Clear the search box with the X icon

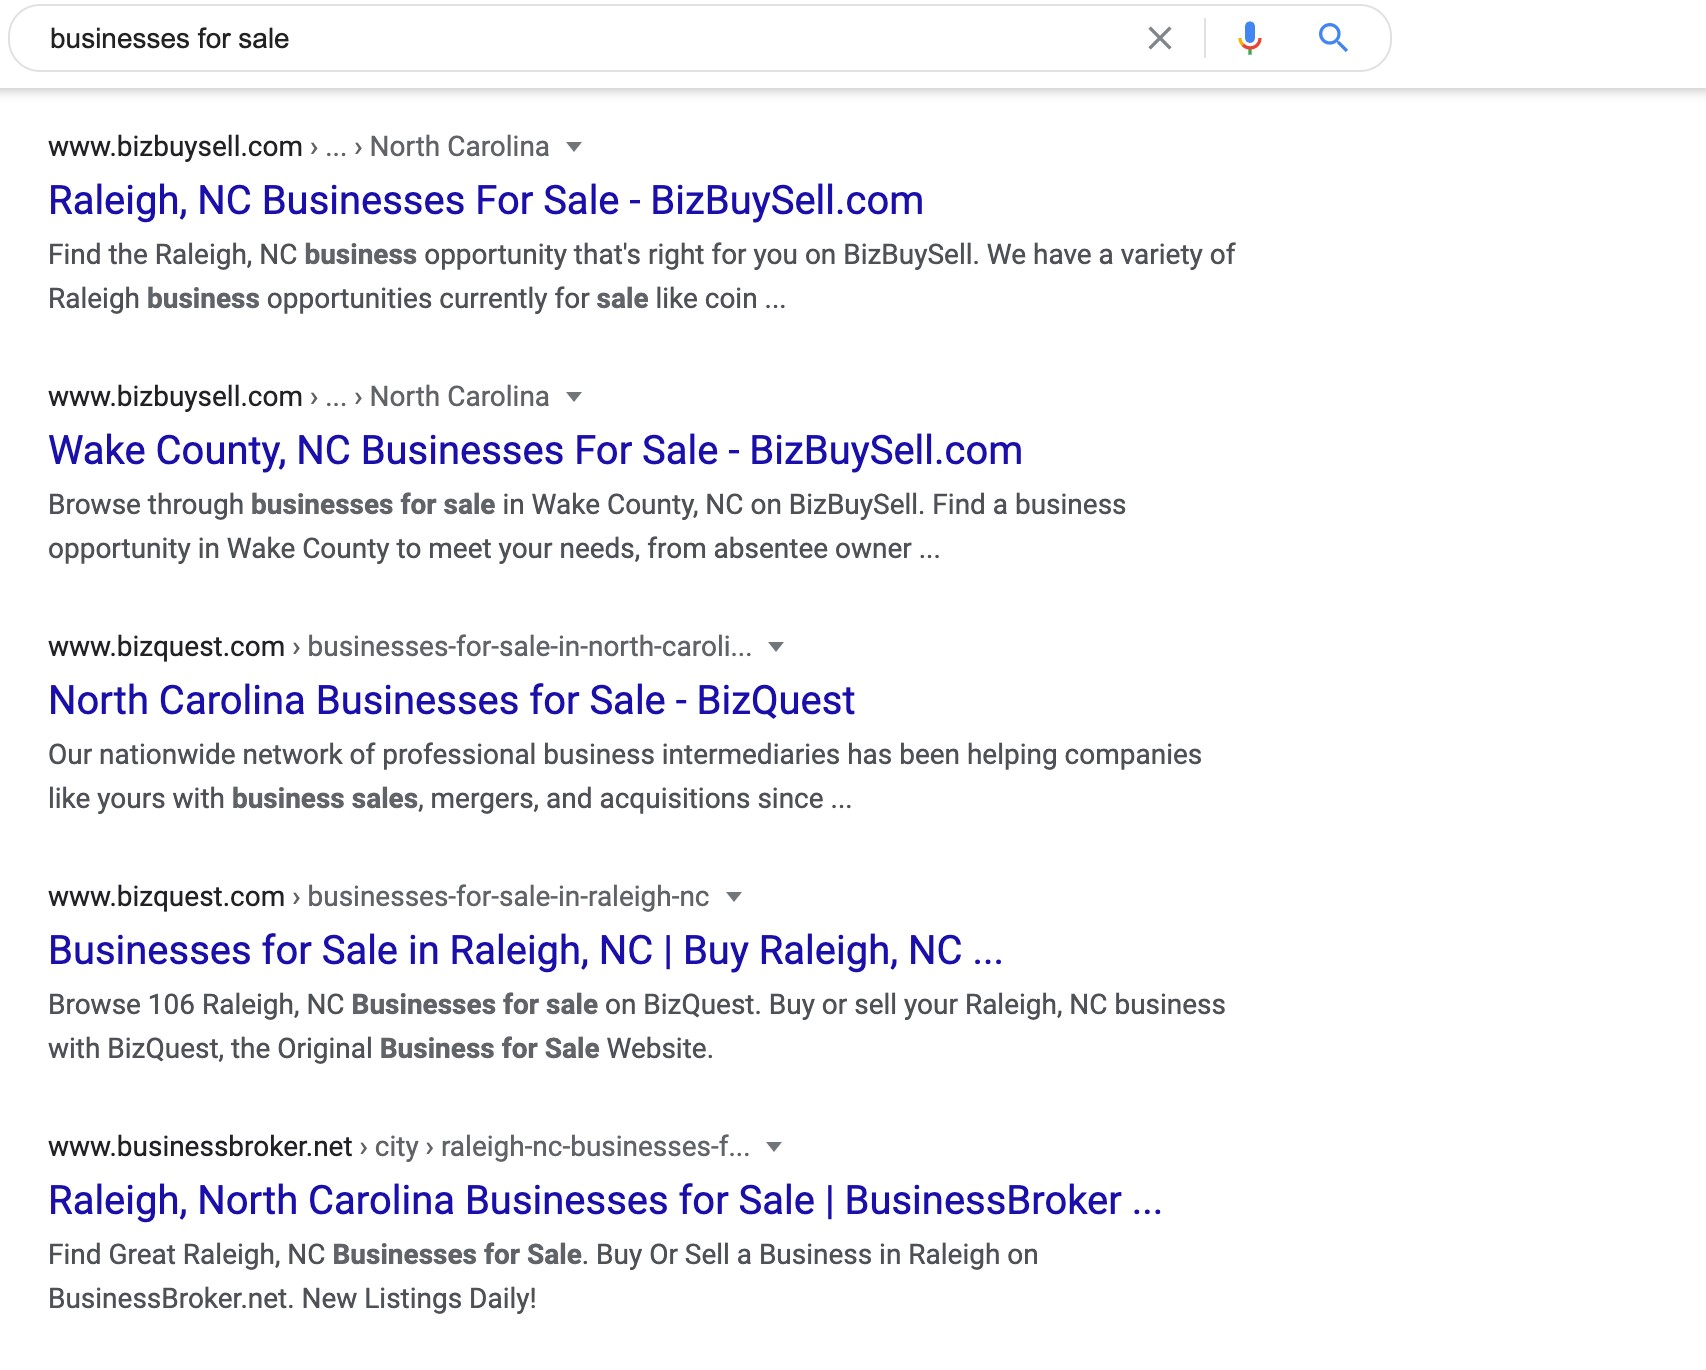coord(1159,39)
